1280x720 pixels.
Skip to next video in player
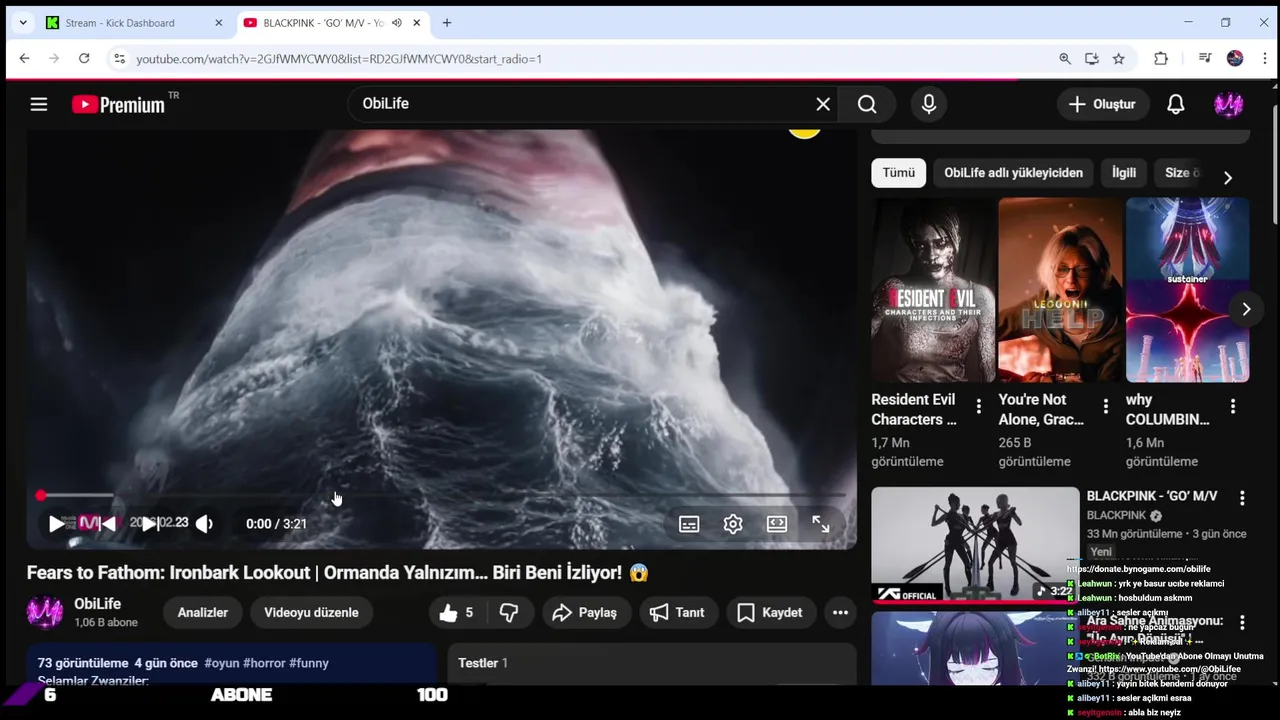(149, 523)
